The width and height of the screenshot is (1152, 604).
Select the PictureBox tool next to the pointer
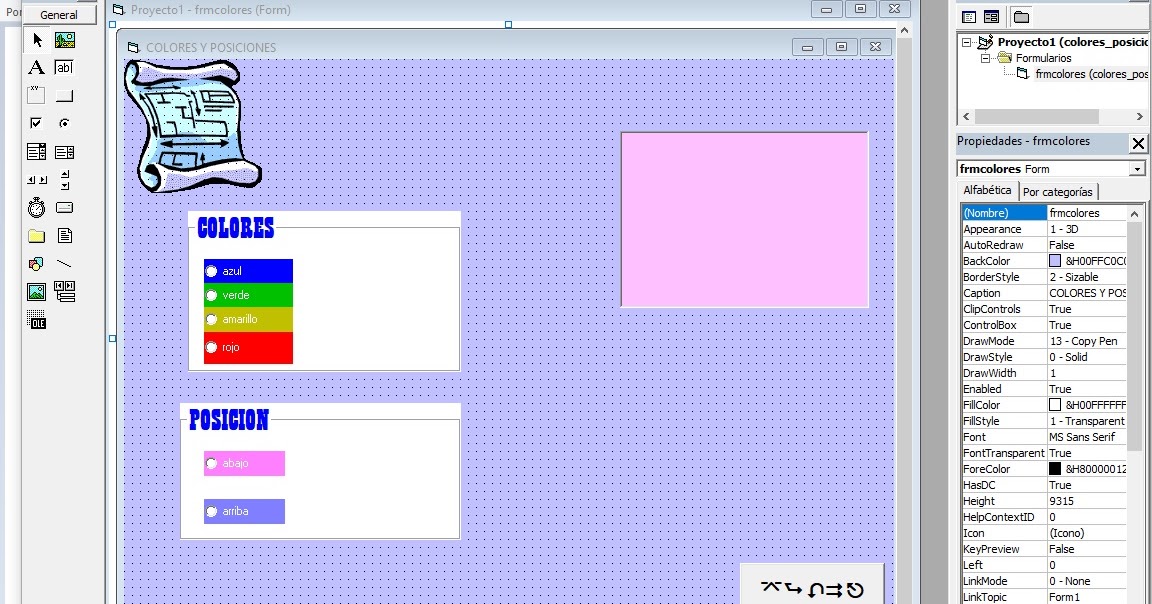click(65, 40)
